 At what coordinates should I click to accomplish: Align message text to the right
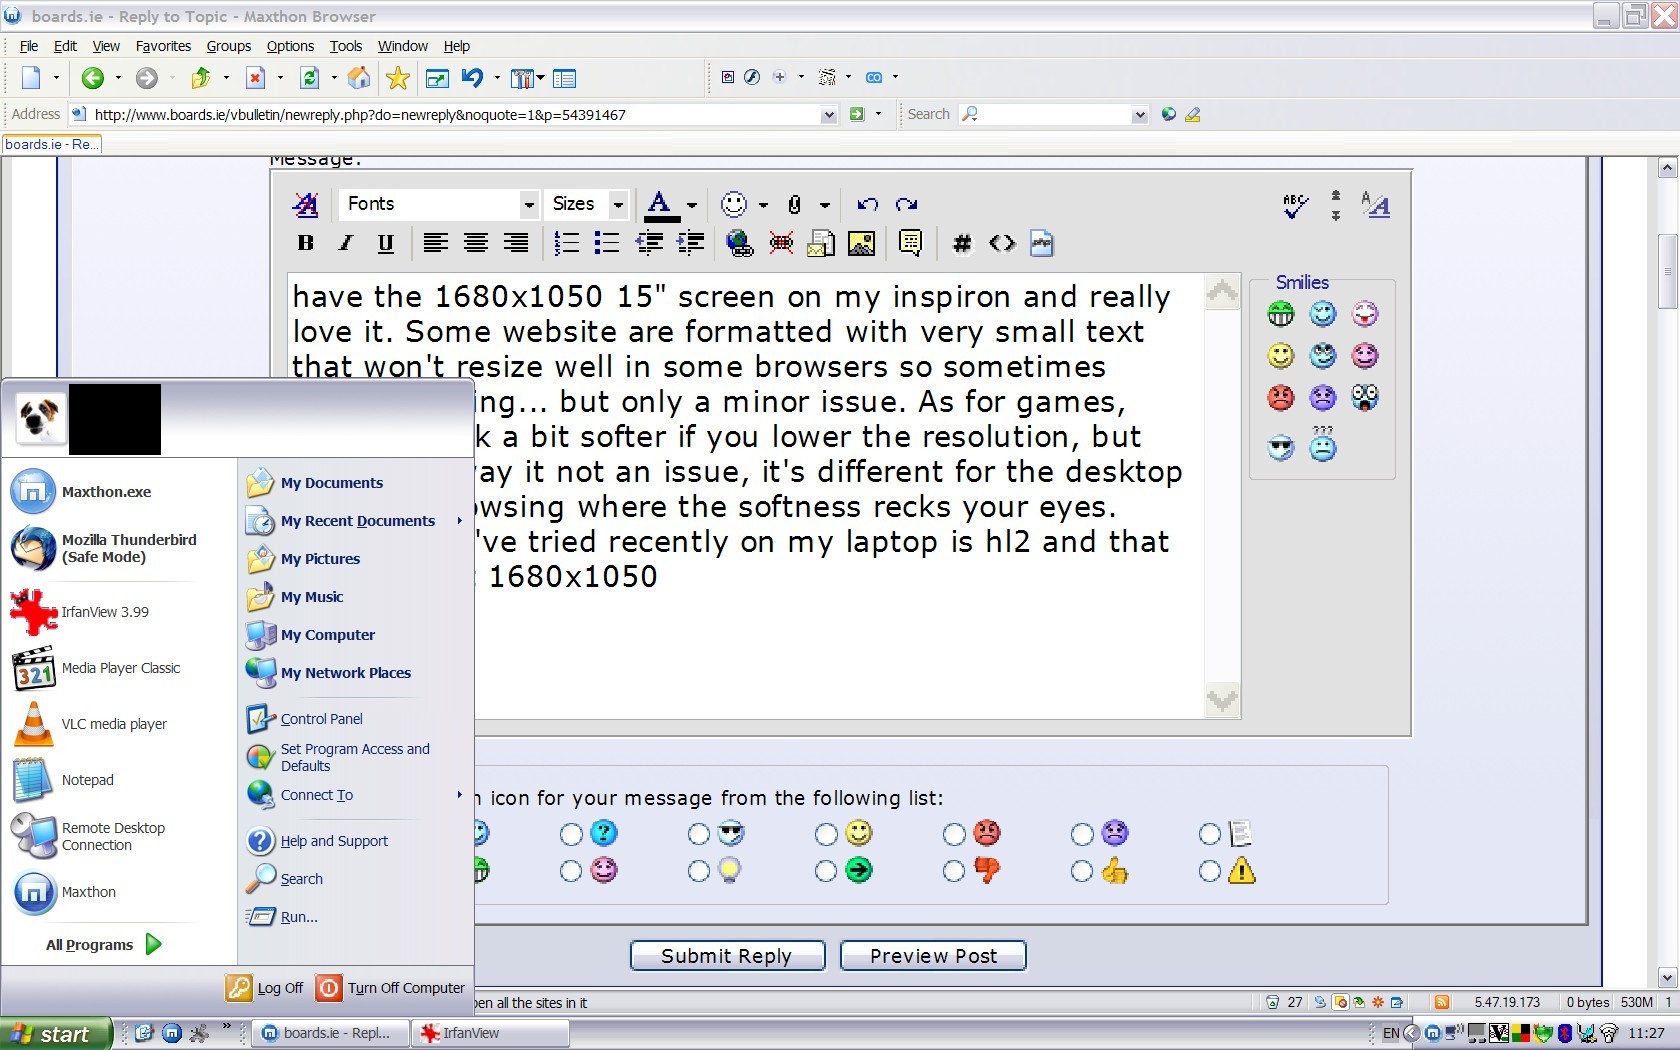(516, 243)
